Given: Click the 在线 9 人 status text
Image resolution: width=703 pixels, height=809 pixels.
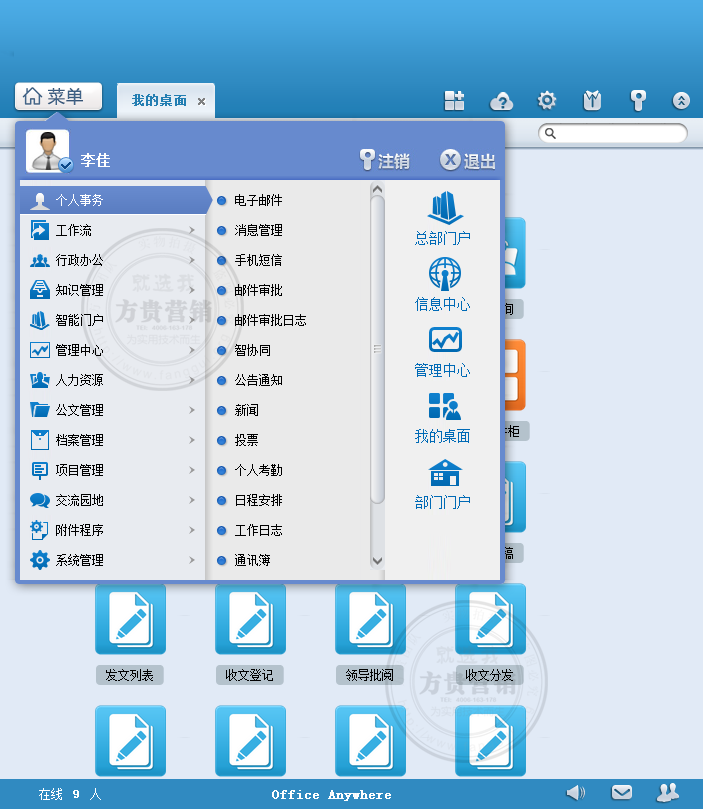Looking at the screenshot, I should [x=70, y=794].
